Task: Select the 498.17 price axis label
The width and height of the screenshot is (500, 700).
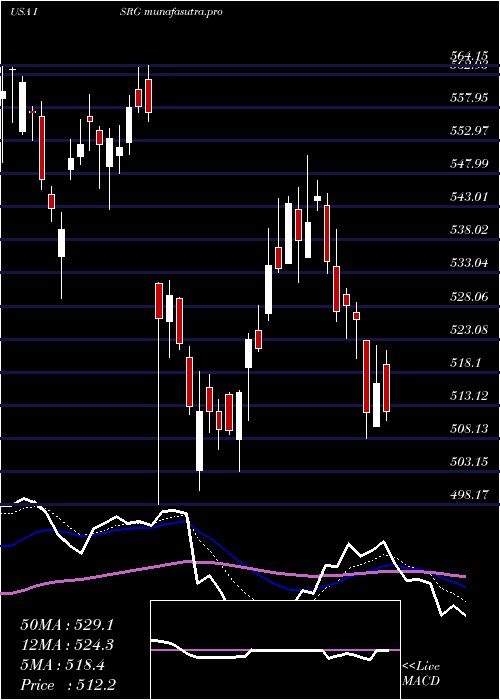Action: (469, 495)
